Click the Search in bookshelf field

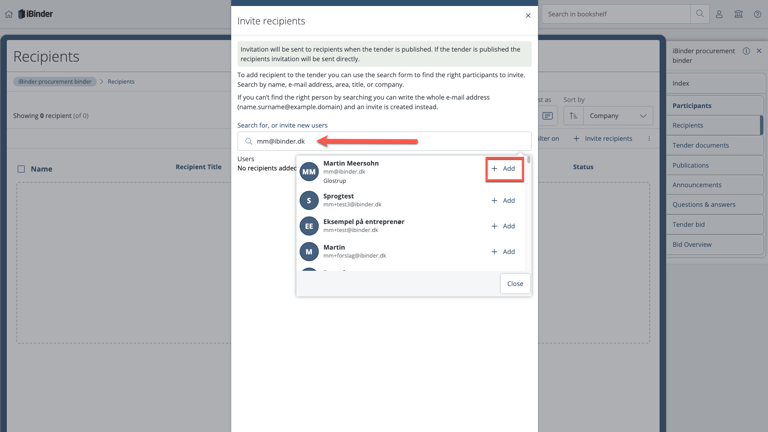coord(616,14)
